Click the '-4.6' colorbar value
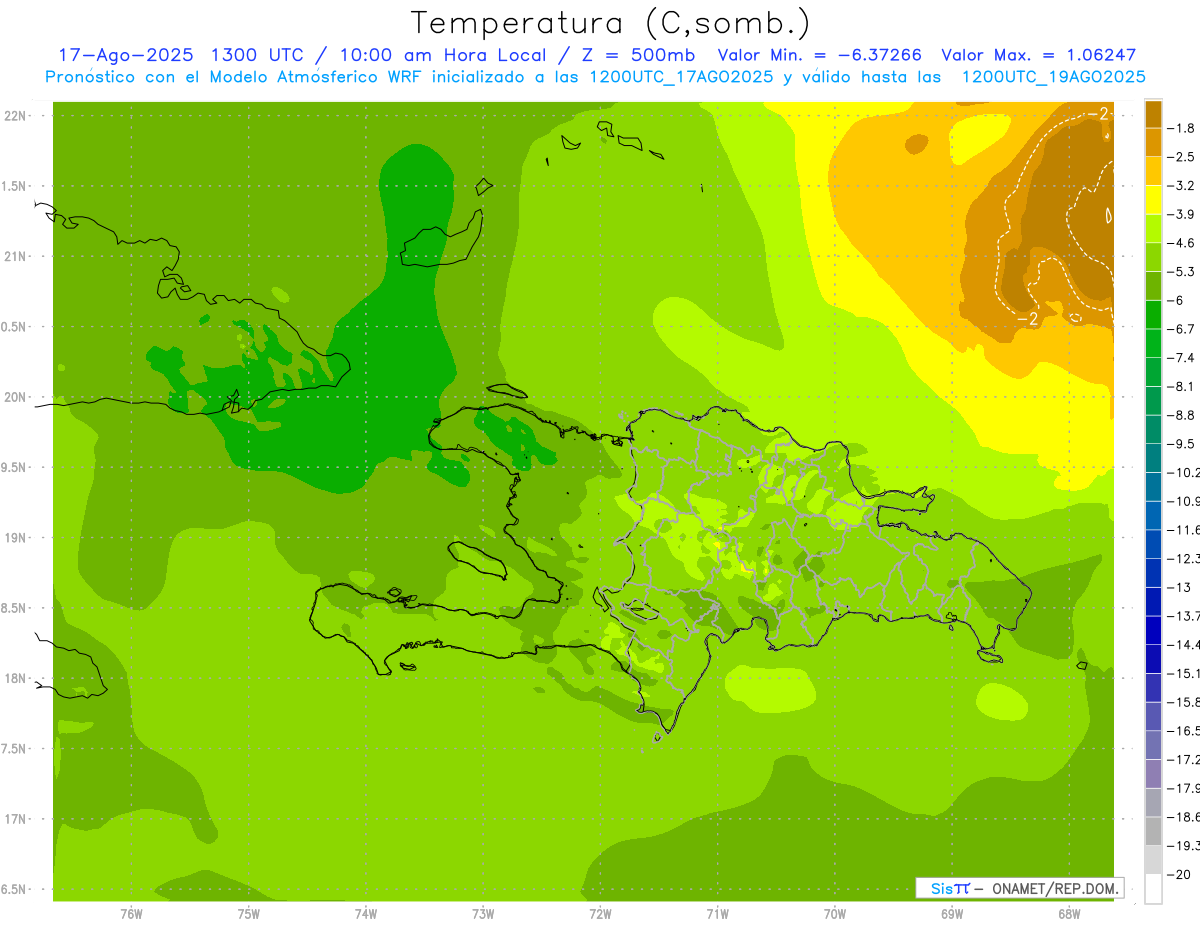 (x=1181, y=243)
